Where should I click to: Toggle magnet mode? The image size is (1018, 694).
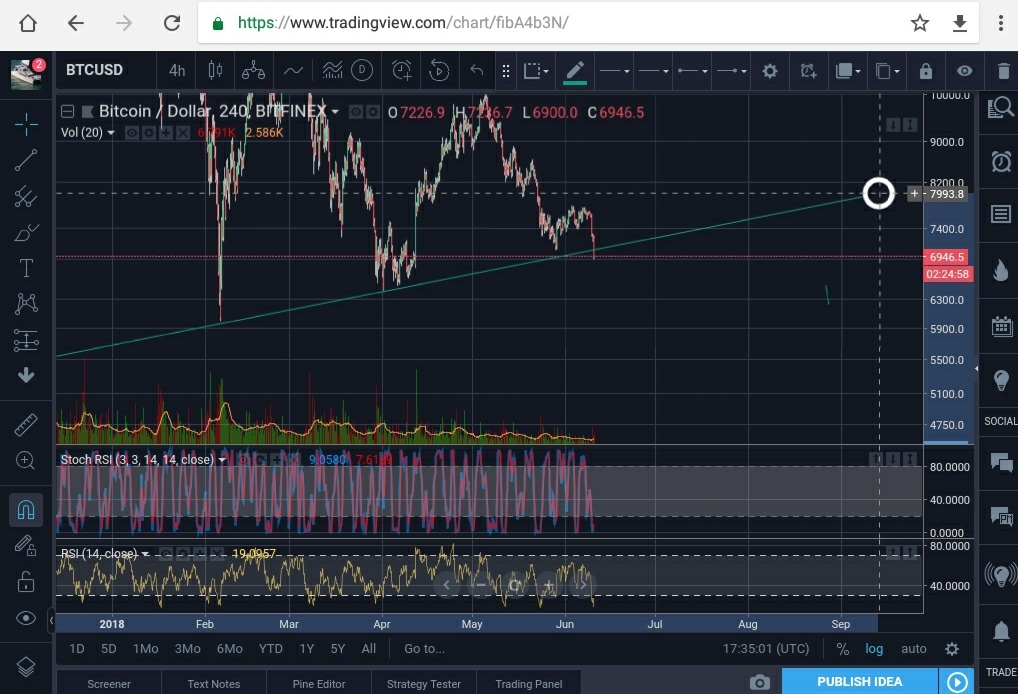coord(26,510)
